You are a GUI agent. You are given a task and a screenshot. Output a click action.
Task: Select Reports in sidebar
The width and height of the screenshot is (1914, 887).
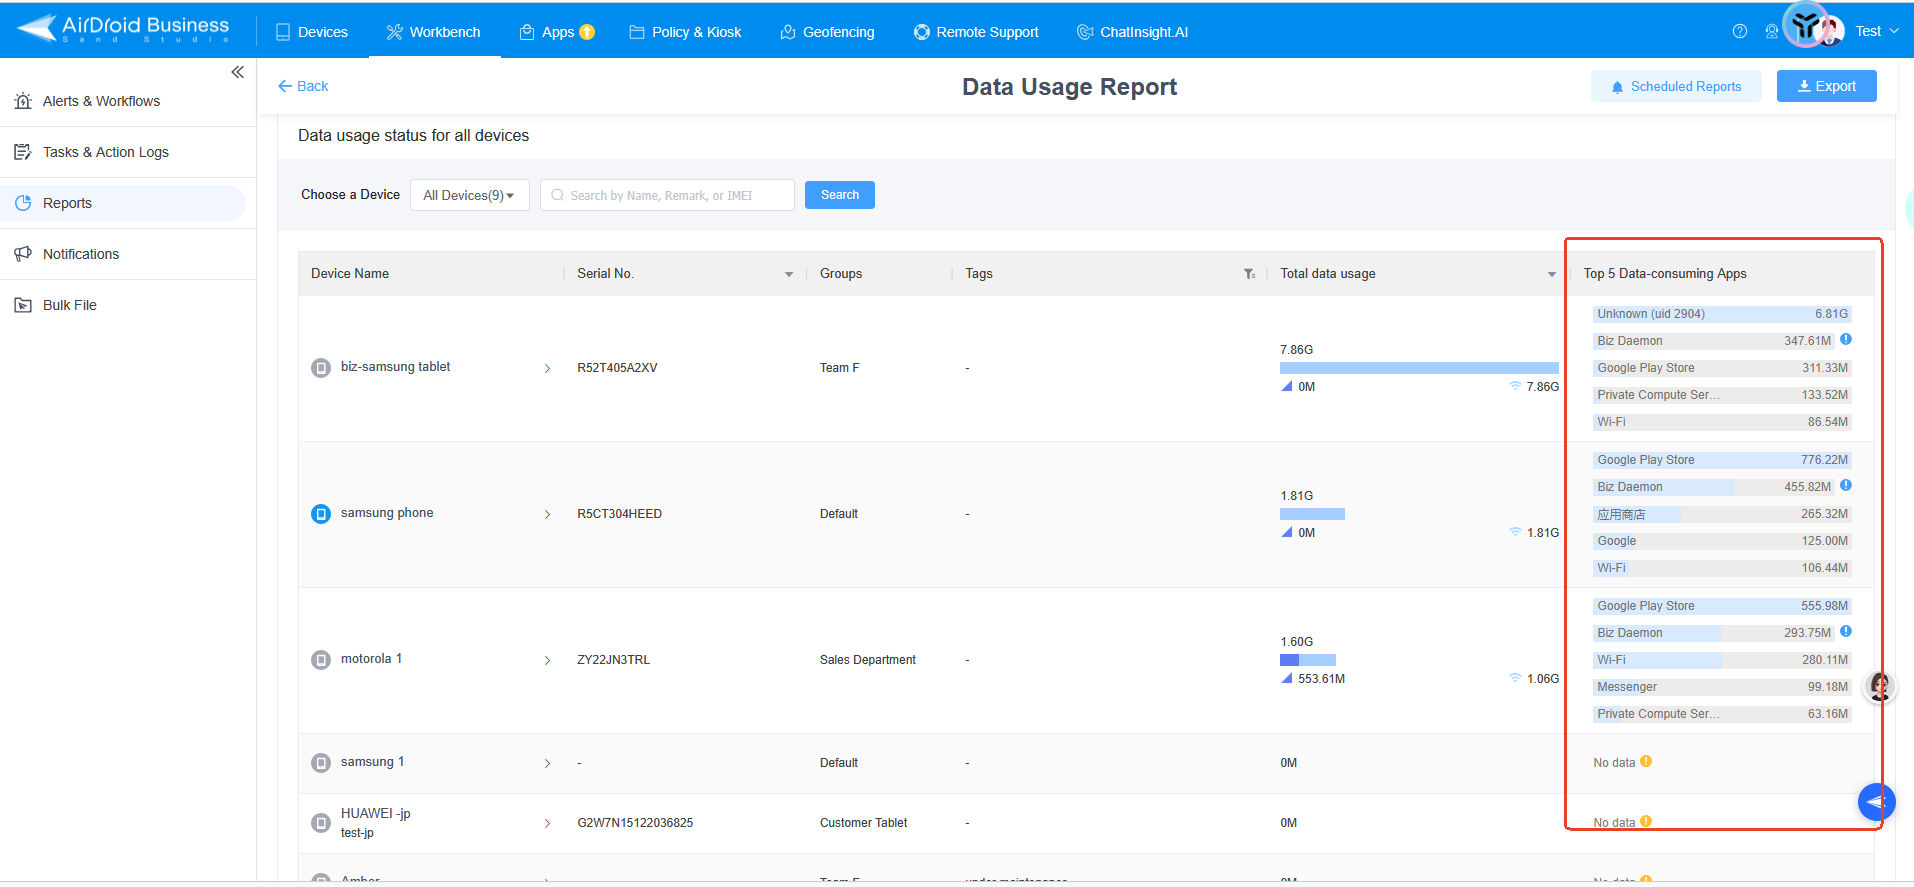(x=124, y=203)
